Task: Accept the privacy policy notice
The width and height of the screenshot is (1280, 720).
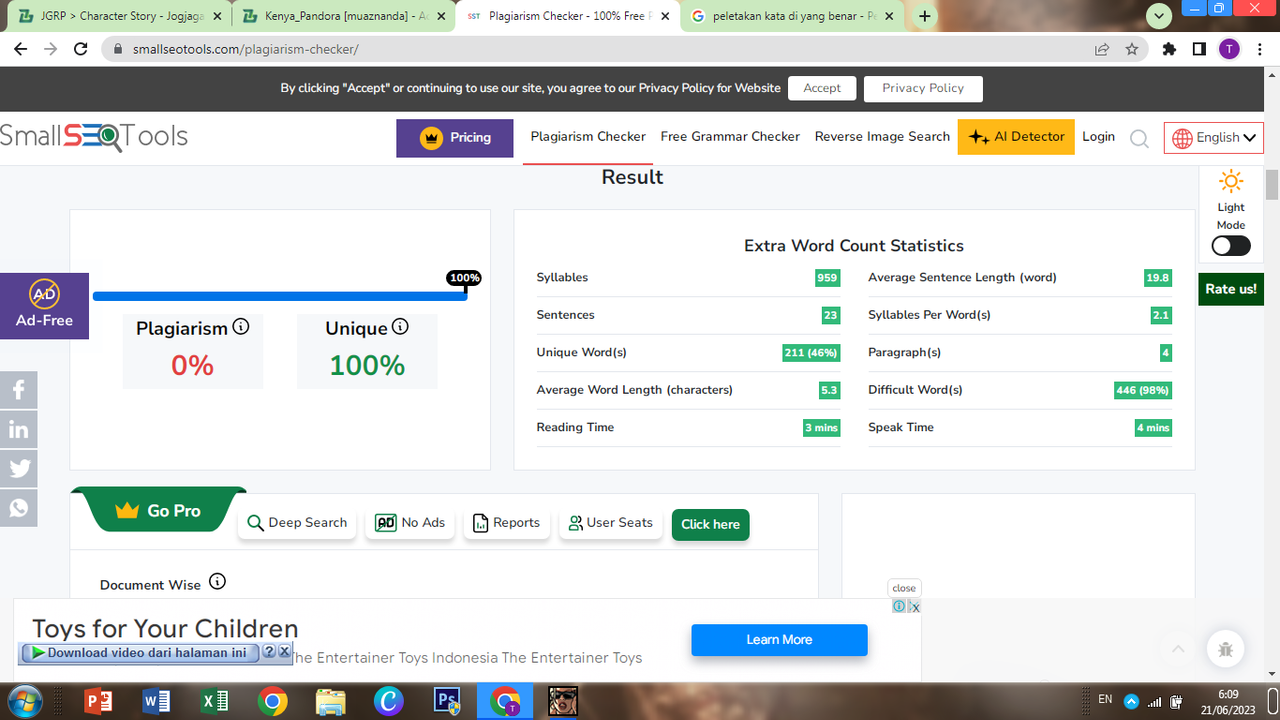Action: [822, 88]
